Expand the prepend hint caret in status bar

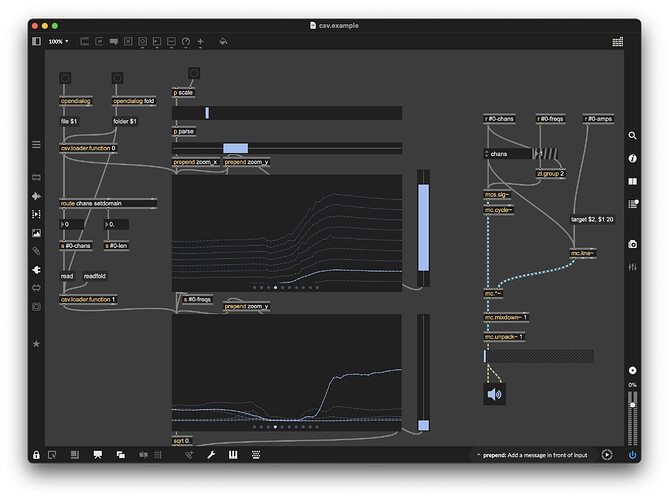point(478,455)
